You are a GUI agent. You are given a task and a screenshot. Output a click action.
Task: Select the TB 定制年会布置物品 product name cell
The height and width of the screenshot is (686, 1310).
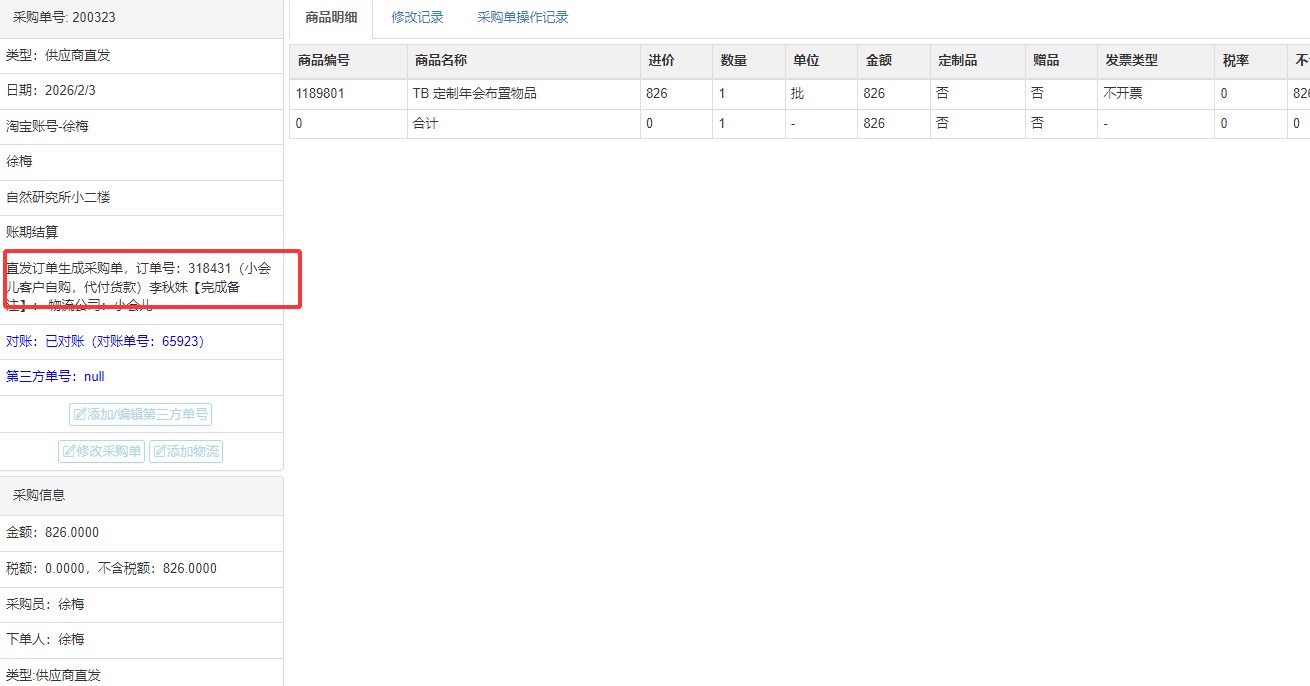tap(474, 94)
